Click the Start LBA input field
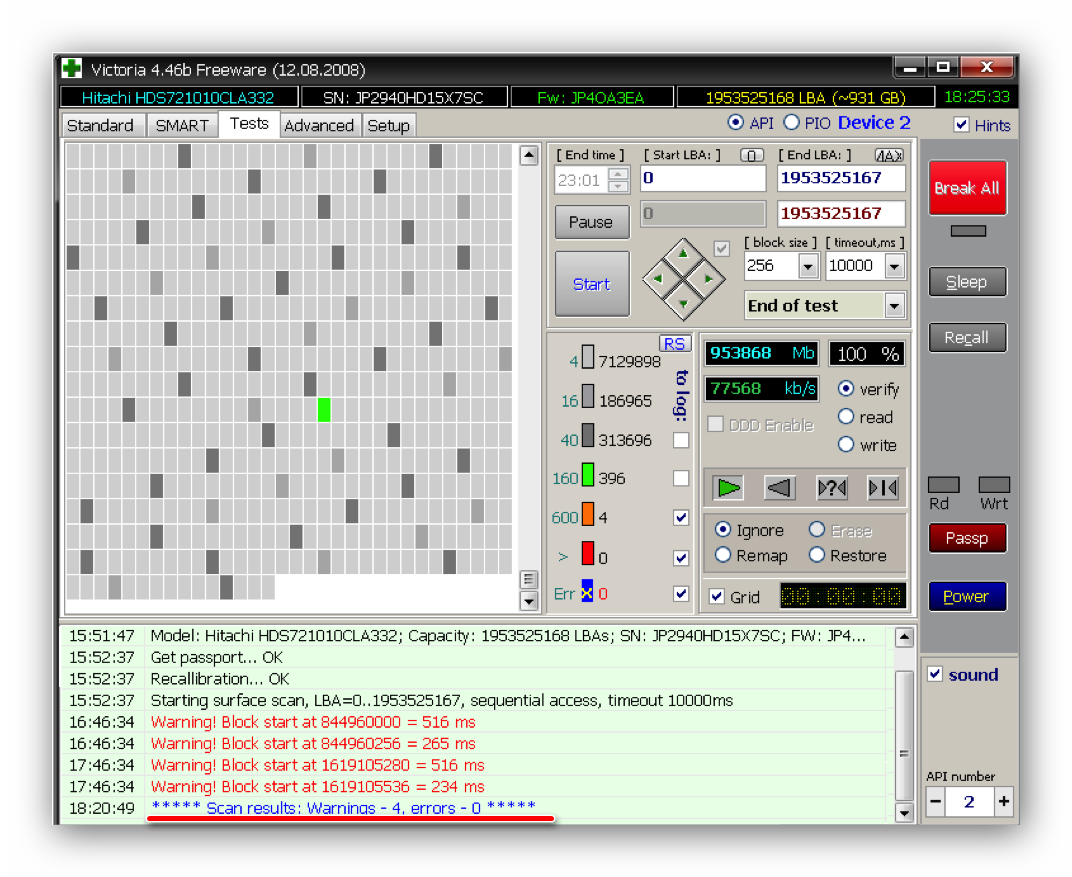Viewport: 1072px width, 877px height. point(703,178)
